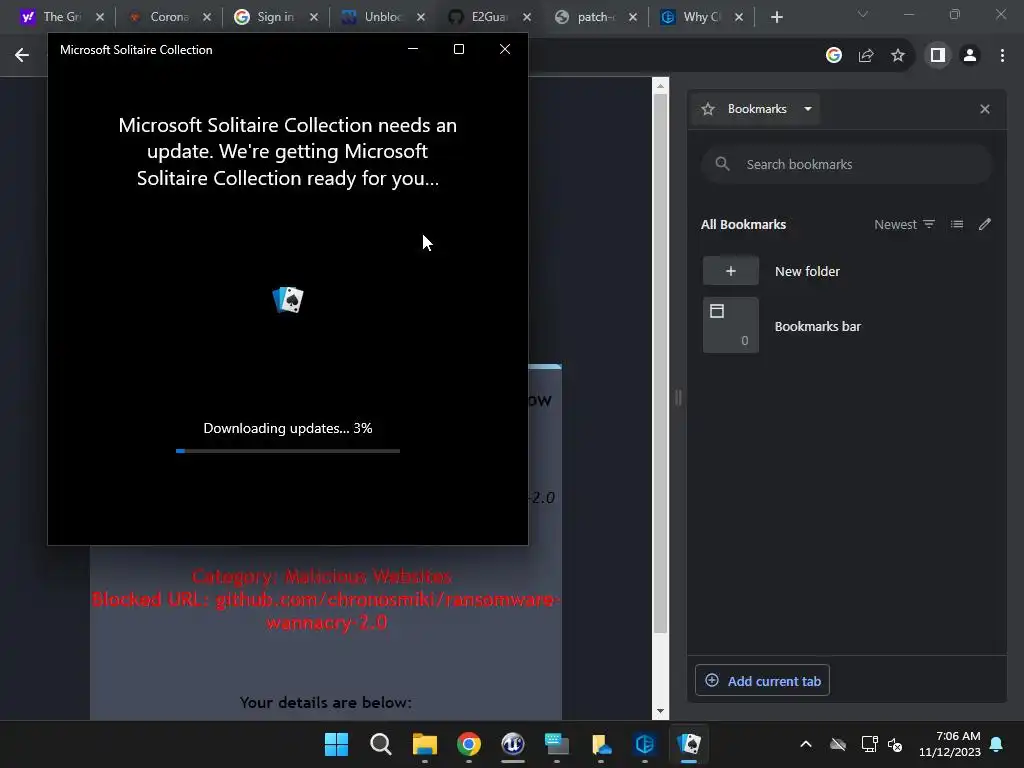Image resolution: width=1024 pixels, height=768 pixels.
Task: Open the Bookmarks side panel dropdown
Action: click(758, 109)
